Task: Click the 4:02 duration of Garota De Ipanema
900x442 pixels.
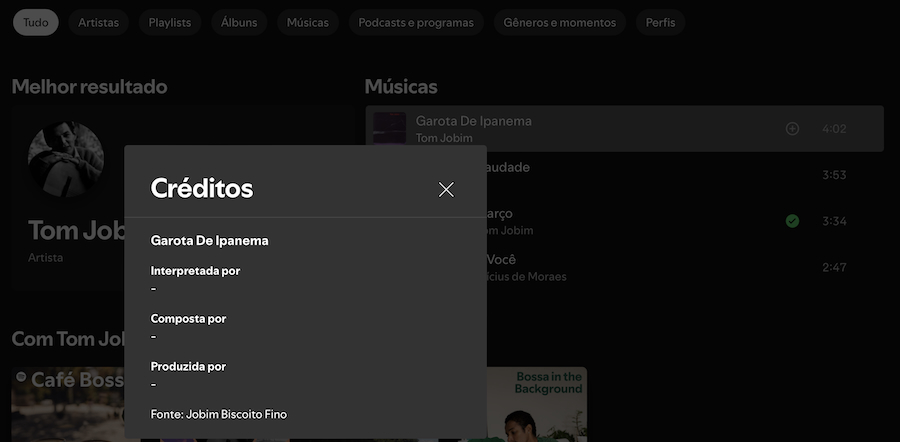Action: (x=834, y=129)
